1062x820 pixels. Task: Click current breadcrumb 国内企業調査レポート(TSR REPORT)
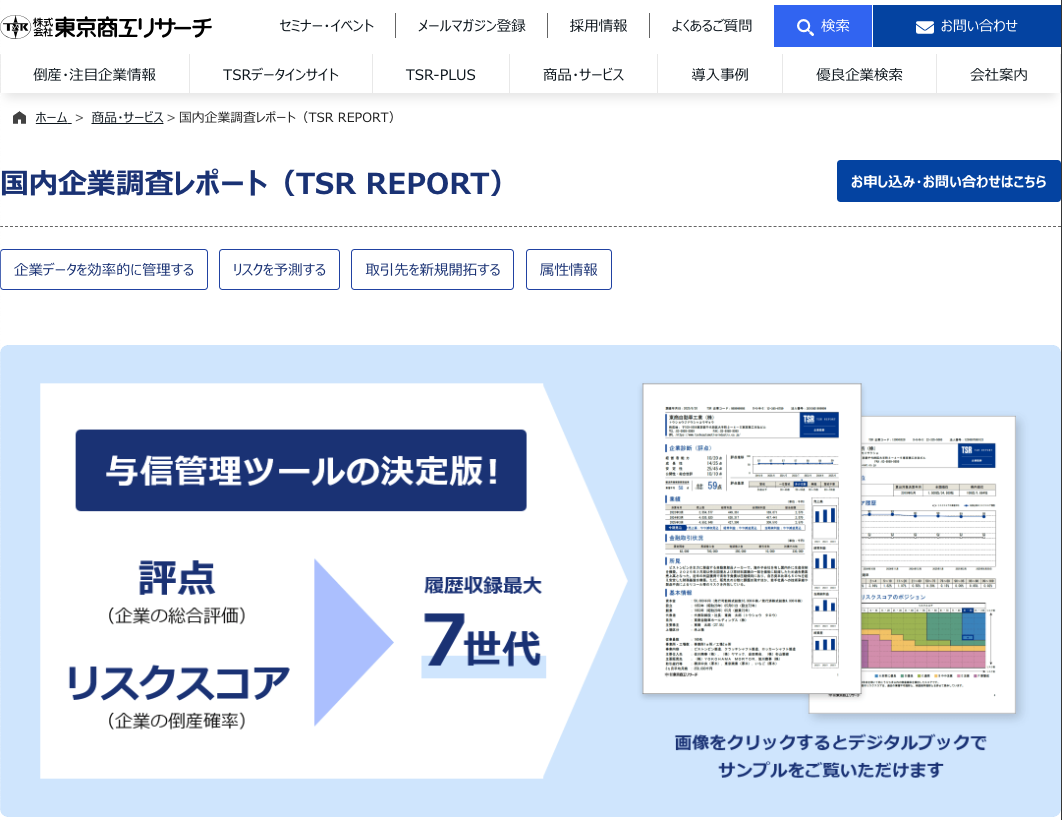pyautogui.click(x=287, y=118)
